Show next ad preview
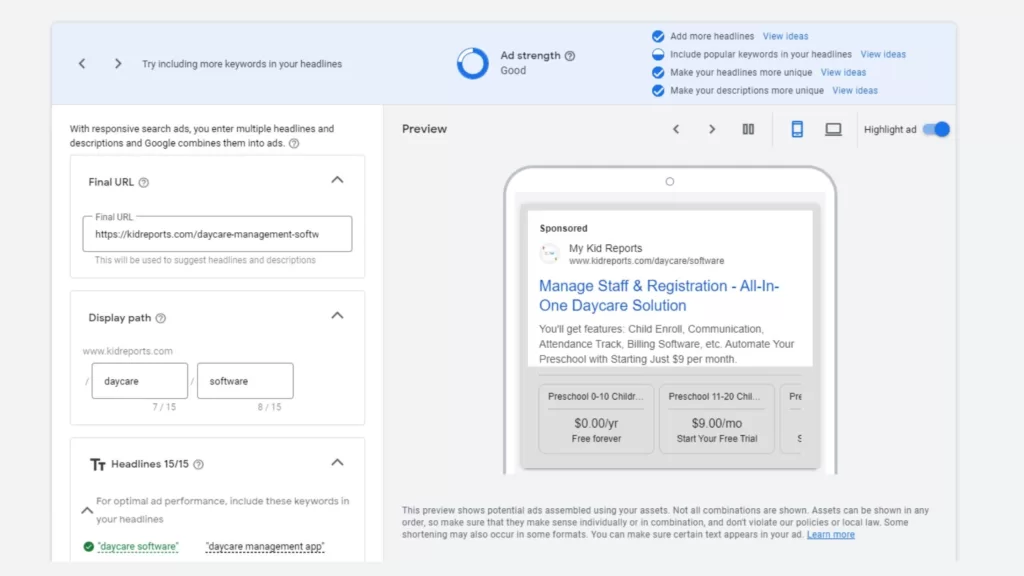1024x576 pixels. coord(712,129)
